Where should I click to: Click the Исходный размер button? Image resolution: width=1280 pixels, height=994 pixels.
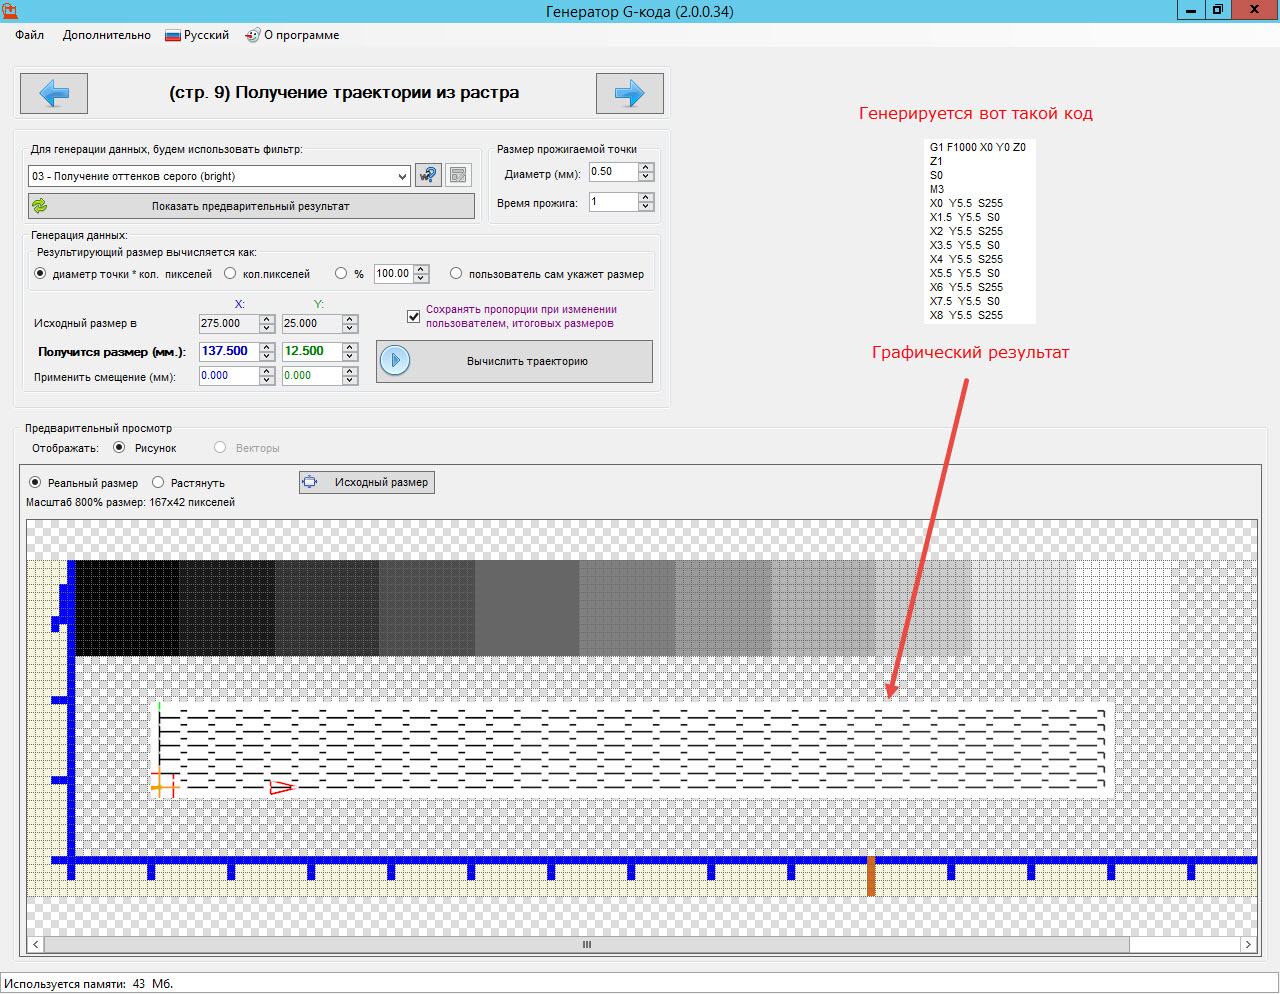click(367, 482)
